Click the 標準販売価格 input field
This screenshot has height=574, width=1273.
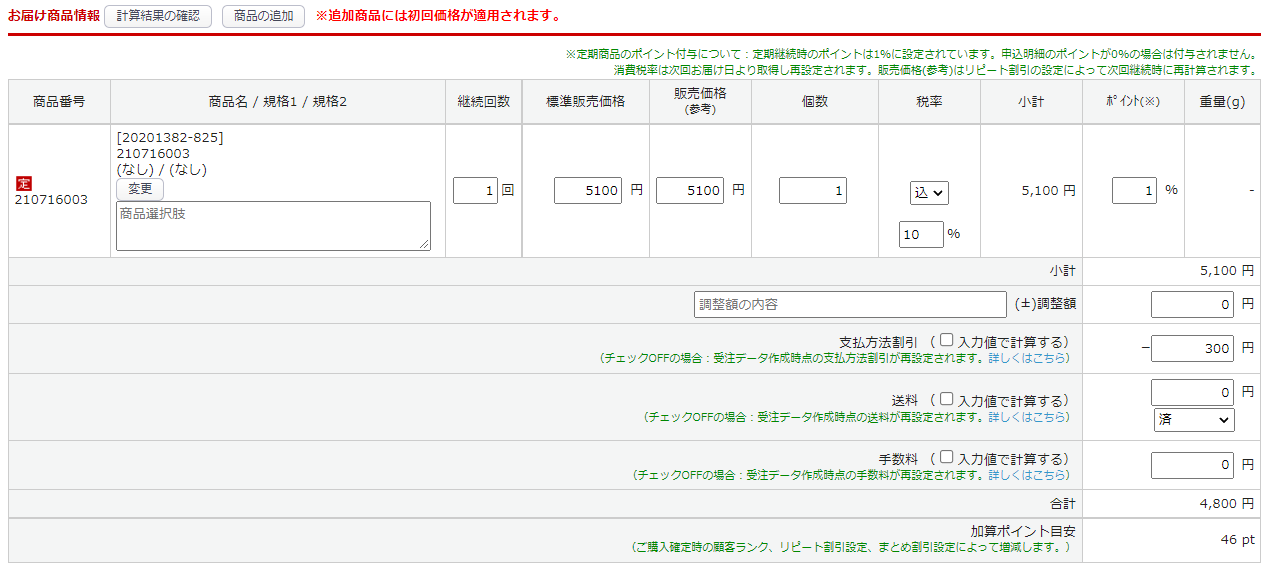coord(588,190)
